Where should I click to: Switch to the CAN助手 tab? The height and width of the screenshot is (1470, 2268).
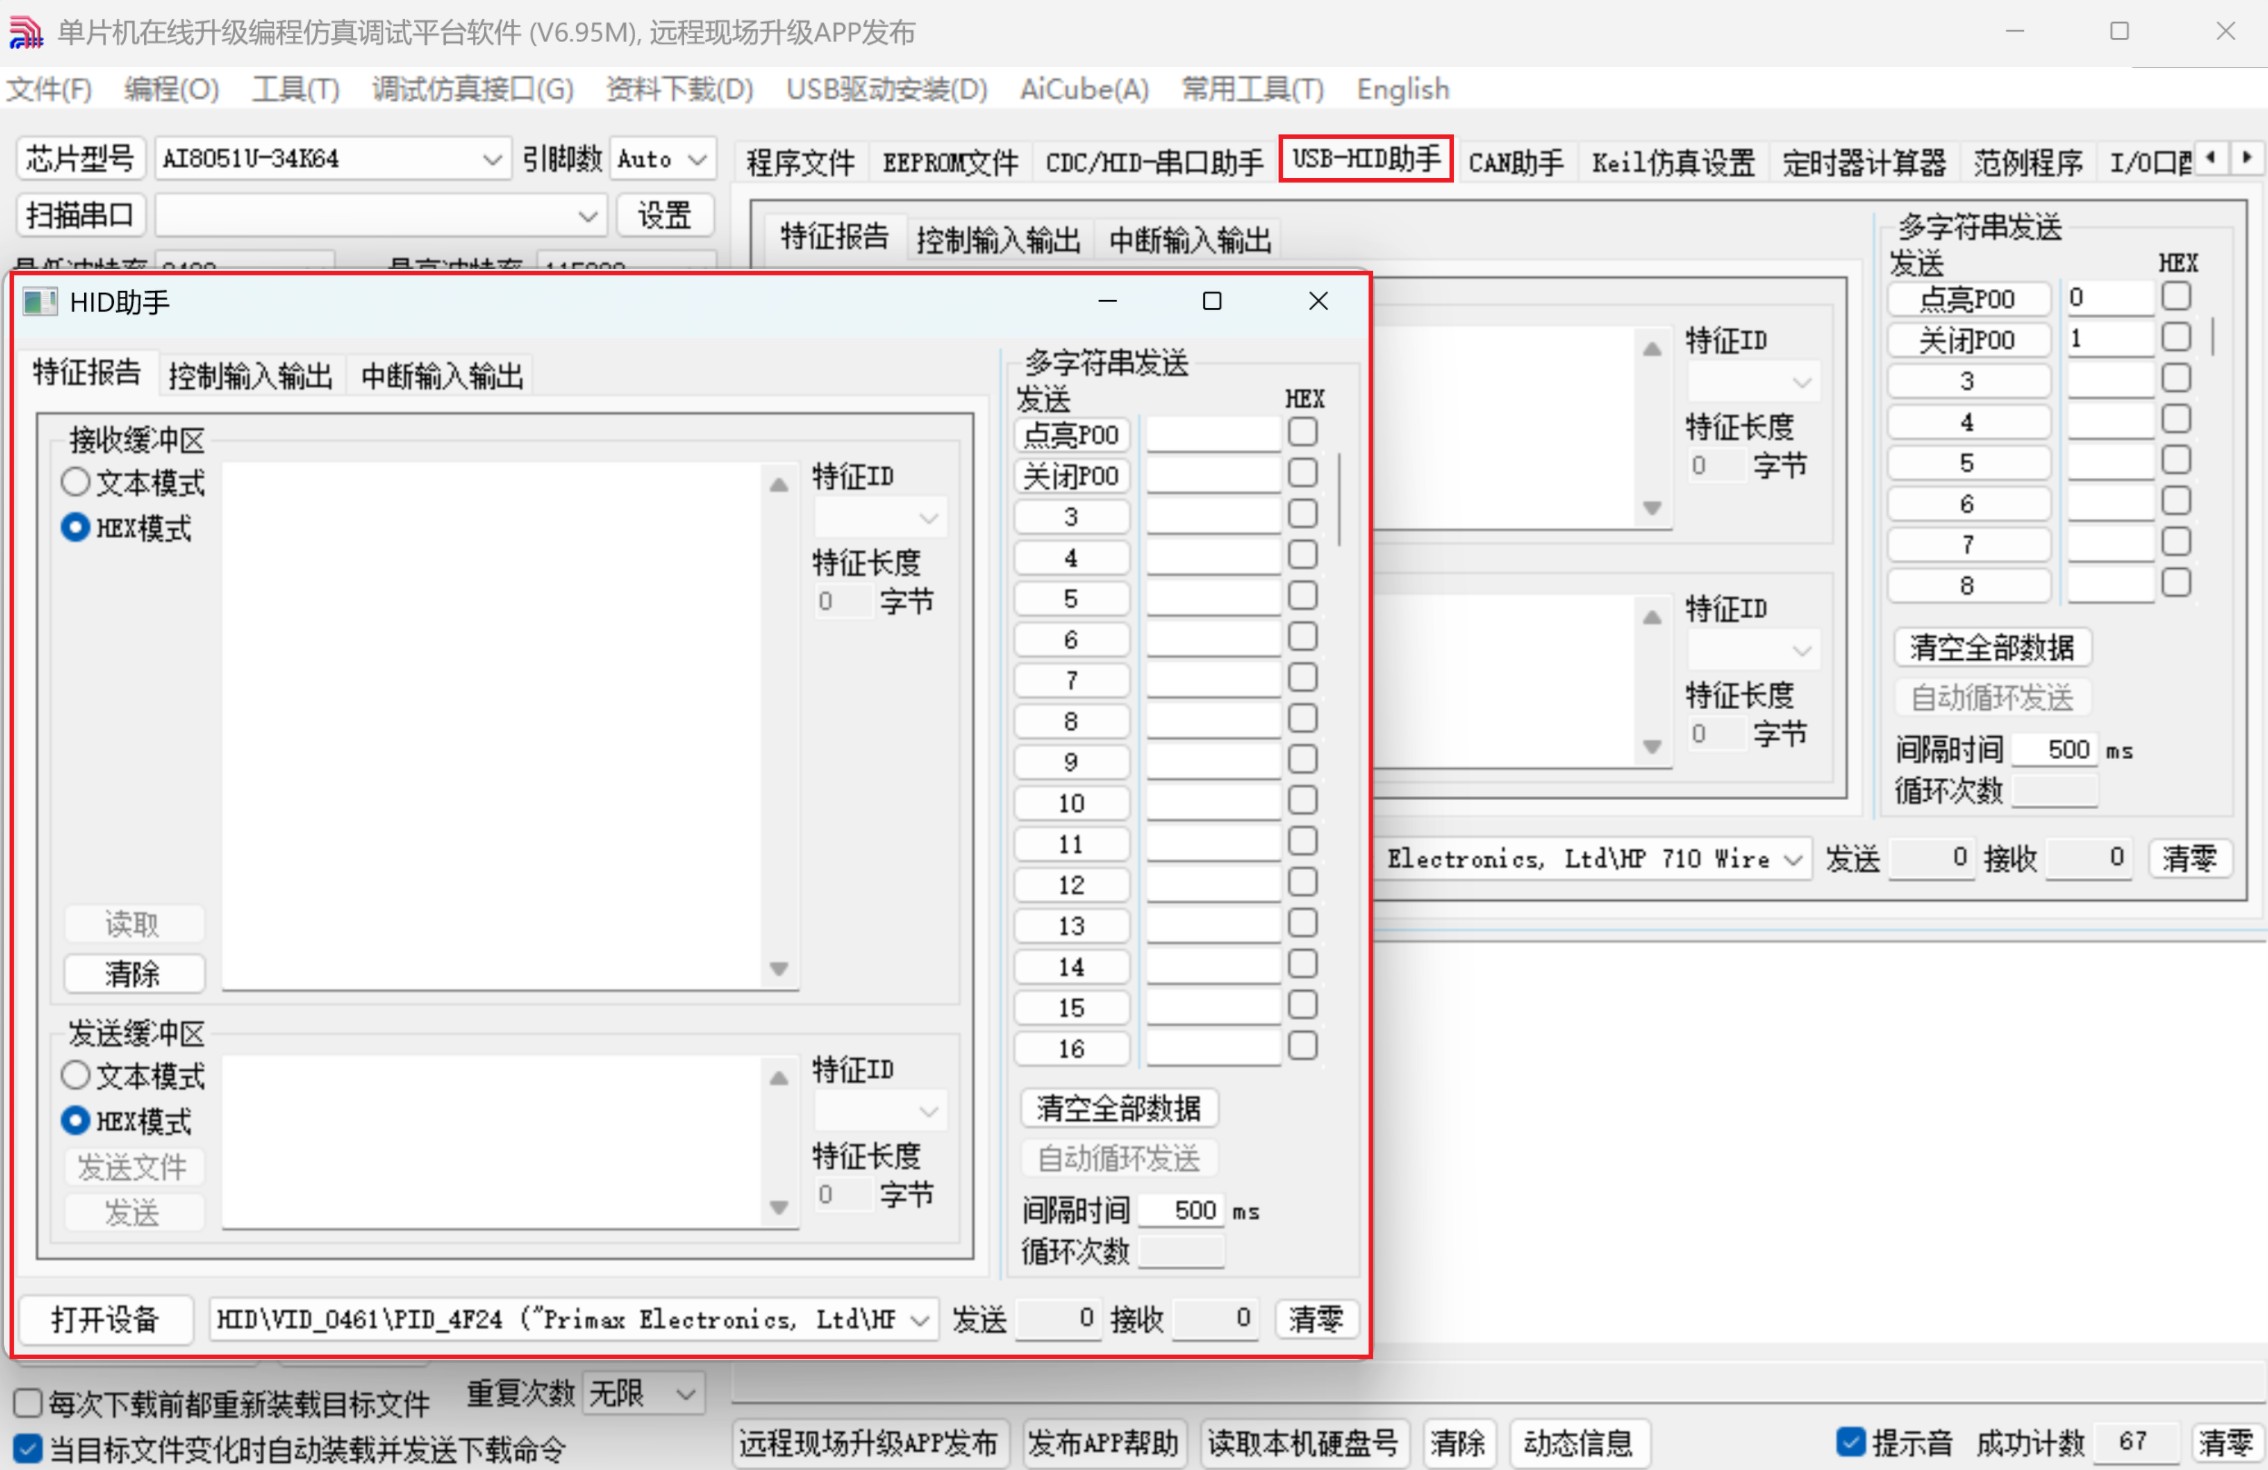click(x=1516, y=162)
